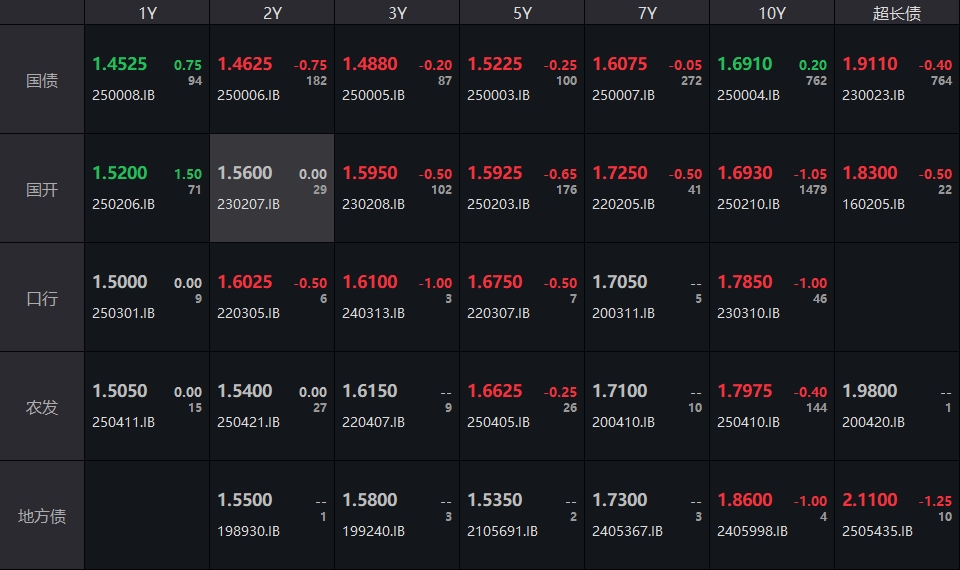960x570 pixels.
Task: Click bond code 220307.IB
Action: tap(498, 313)
